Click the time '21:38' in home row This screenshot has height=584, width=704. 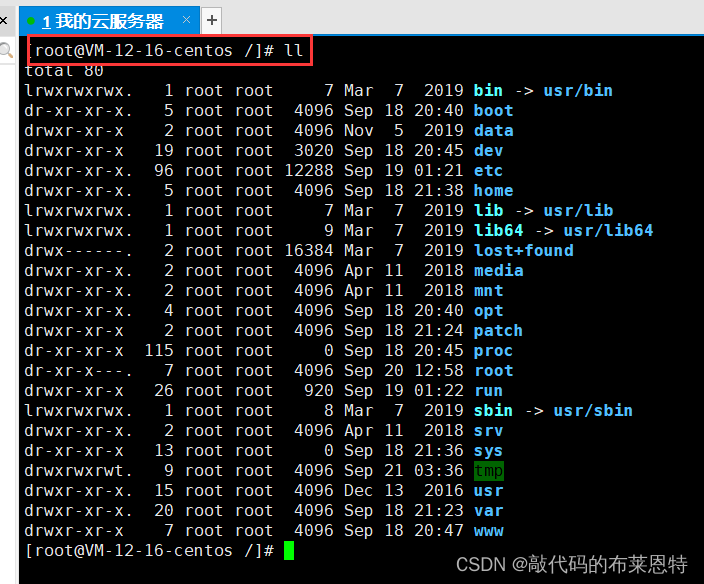point(439,191)
